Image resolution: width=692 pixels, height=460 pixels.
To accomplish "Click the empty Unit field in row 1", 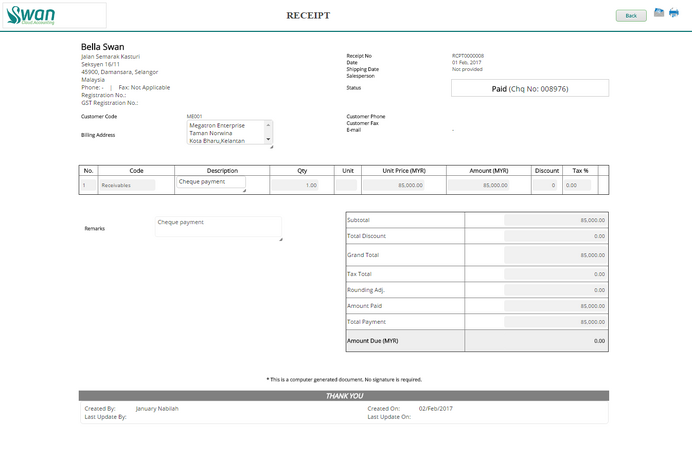I will point(346,185).
